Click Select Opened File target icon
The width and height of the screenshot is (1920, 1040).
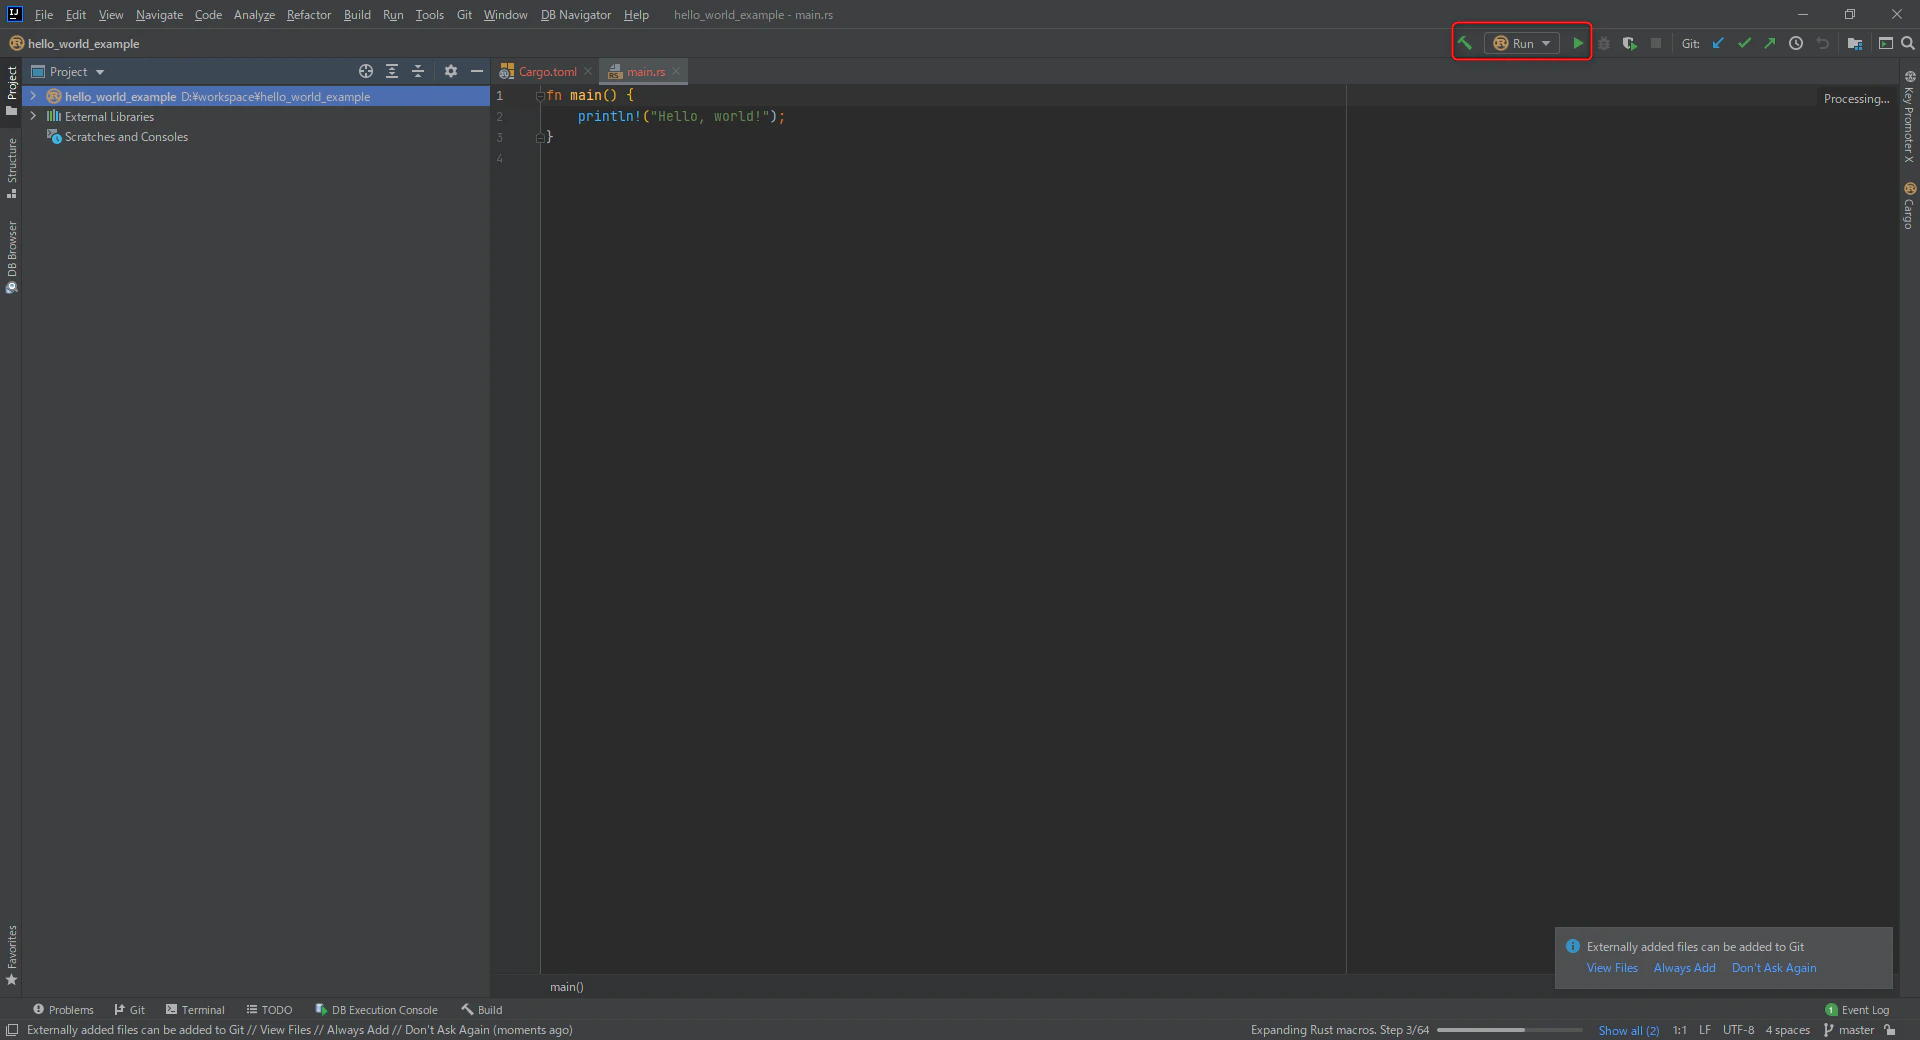(x=366, y=71)
